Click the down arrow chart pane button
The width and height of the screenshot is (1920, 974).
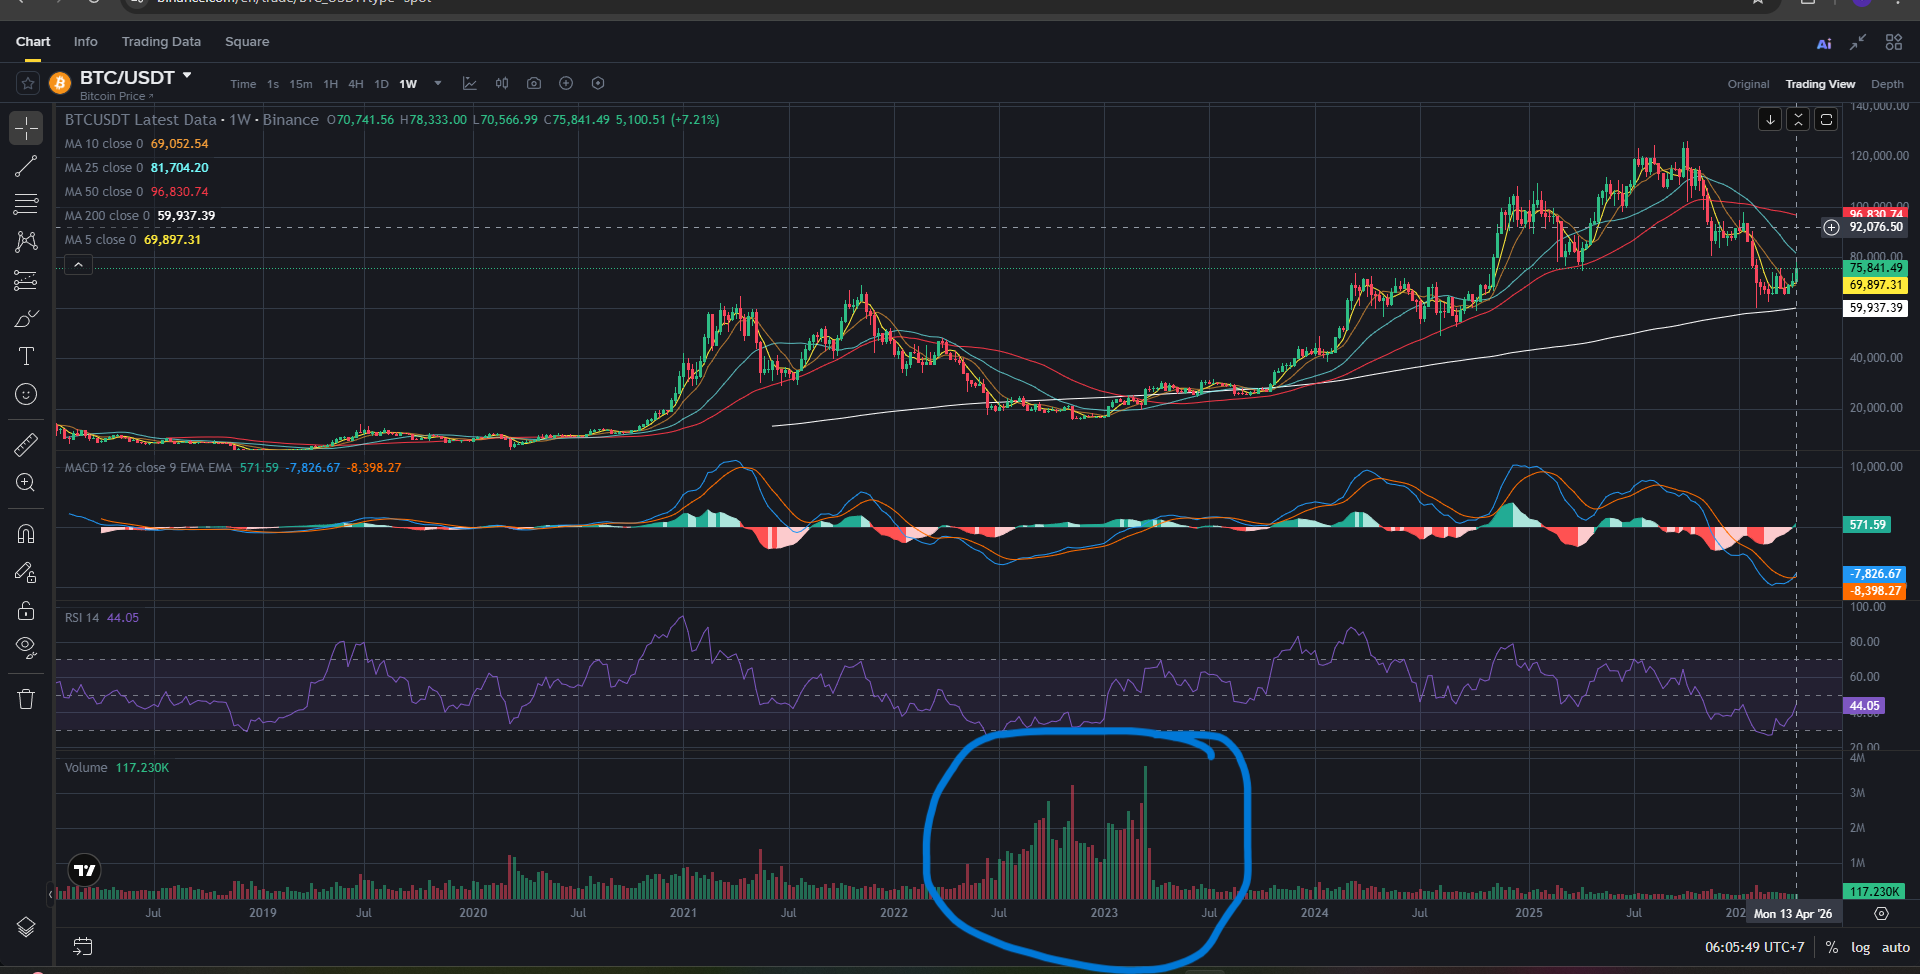[x=1770, y=120]
